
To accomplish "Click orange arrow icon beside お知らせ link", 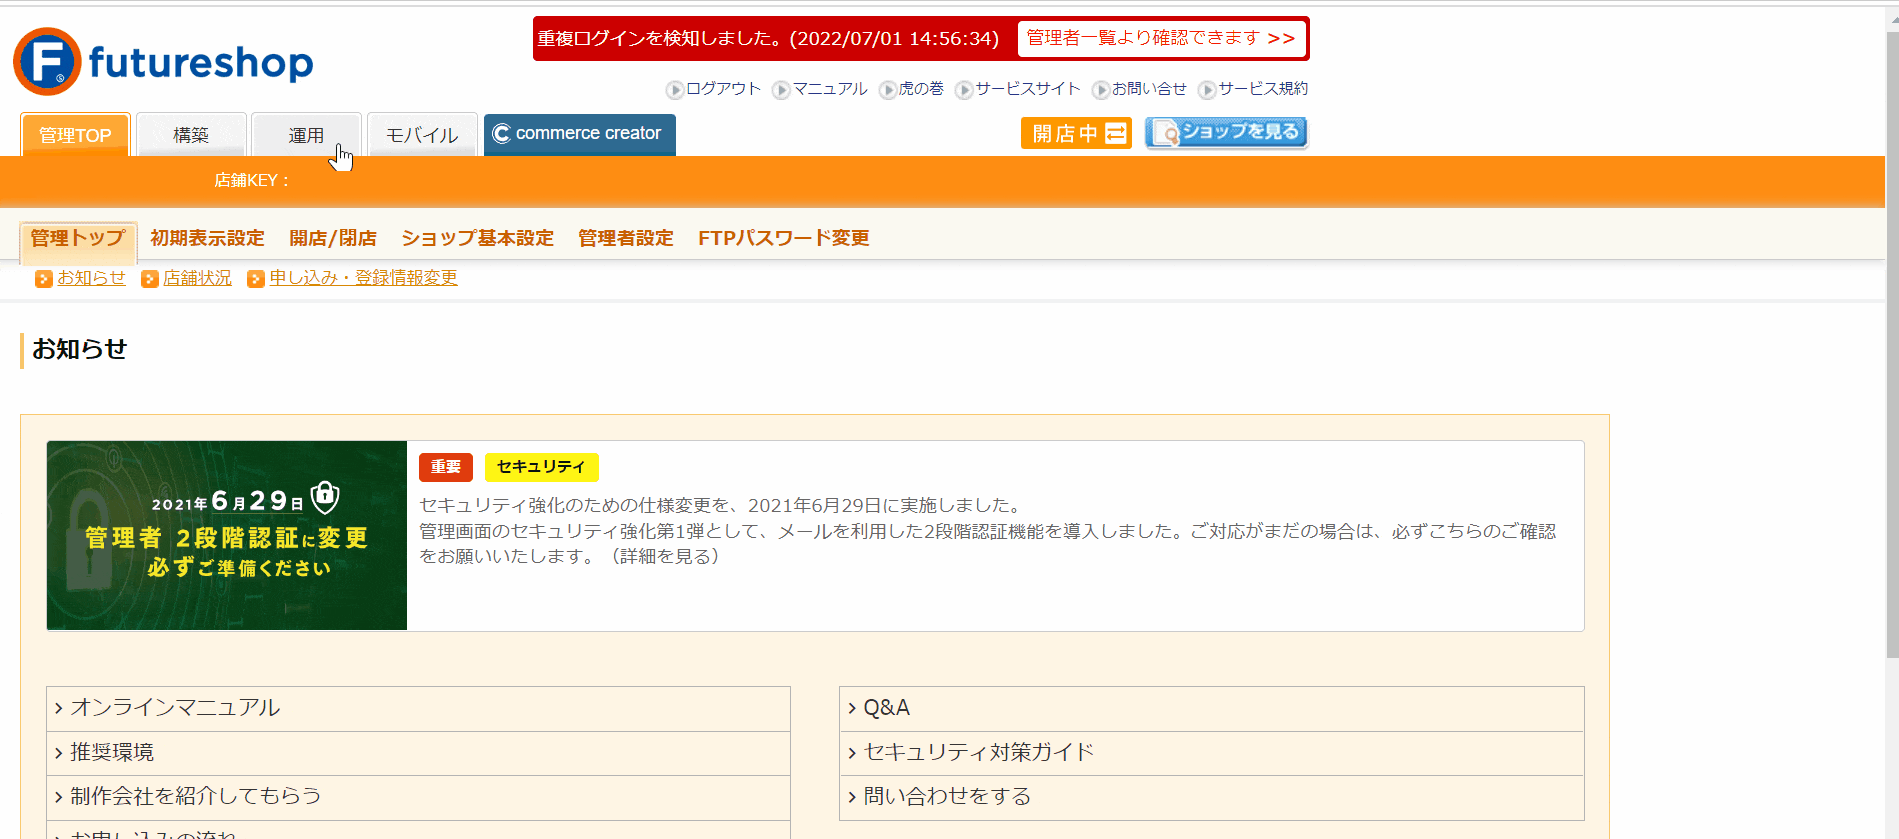I will point(43,279).
